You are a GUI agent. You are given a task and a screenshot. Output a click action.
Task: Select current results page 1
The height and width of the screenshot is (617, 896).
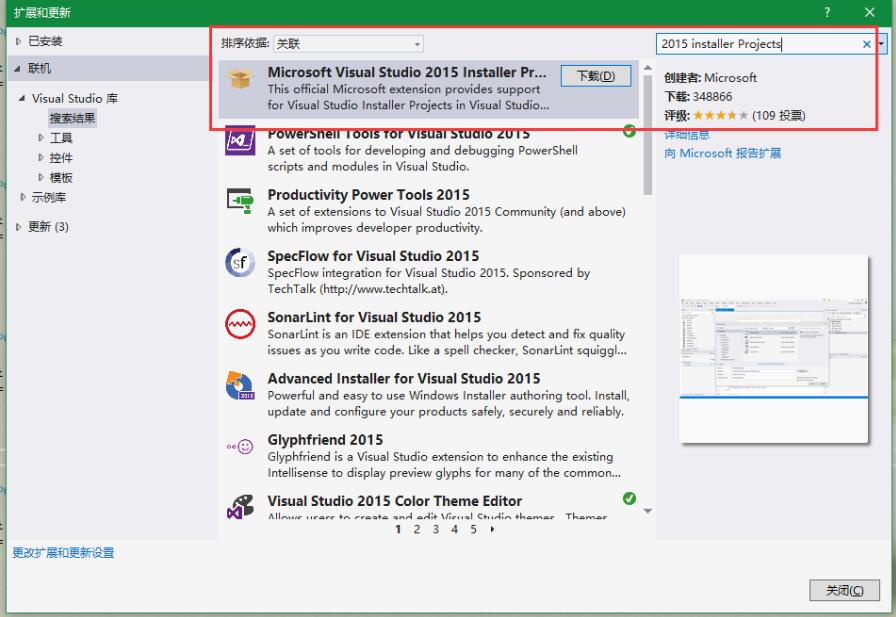398,529
